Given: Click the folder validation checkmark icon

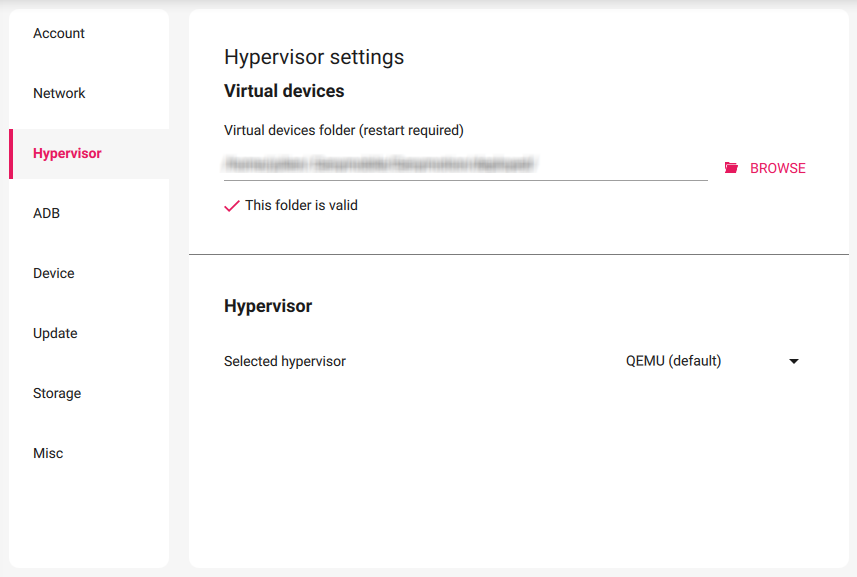Looking at the screenshot, I should coord(231,204).
